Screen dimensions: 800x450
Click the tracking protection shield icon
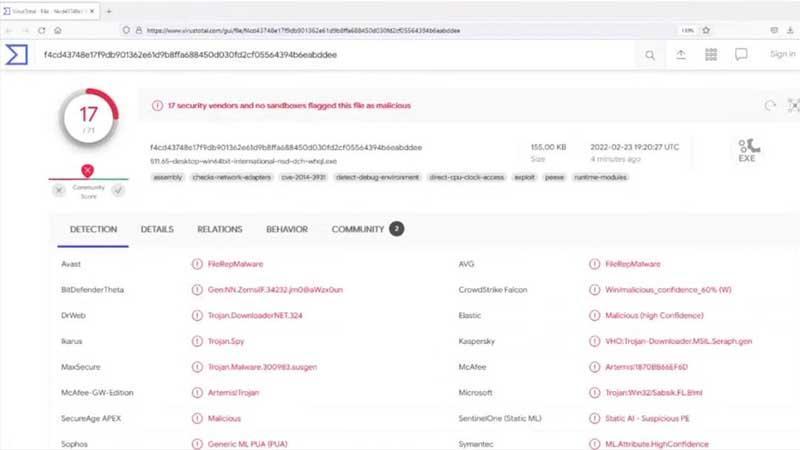pyautogui.click(x=126, y=30)
